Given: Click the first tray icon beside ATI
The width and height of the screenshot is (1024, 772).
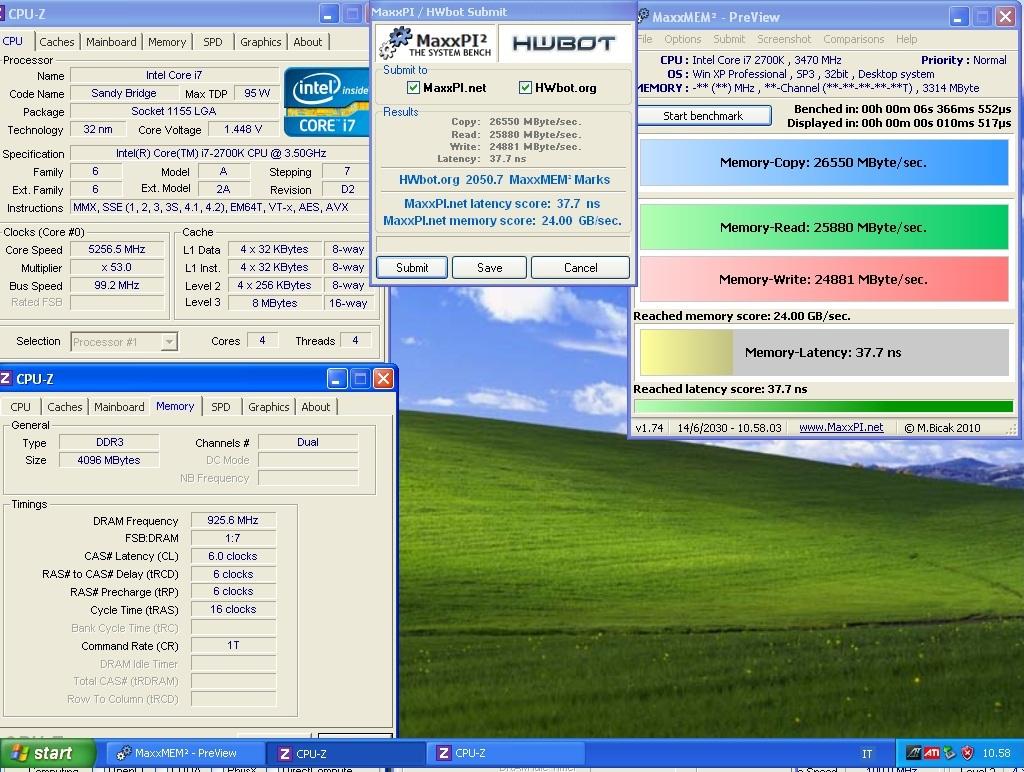Looking at the screenshot, I should click(x=913, y=753).
